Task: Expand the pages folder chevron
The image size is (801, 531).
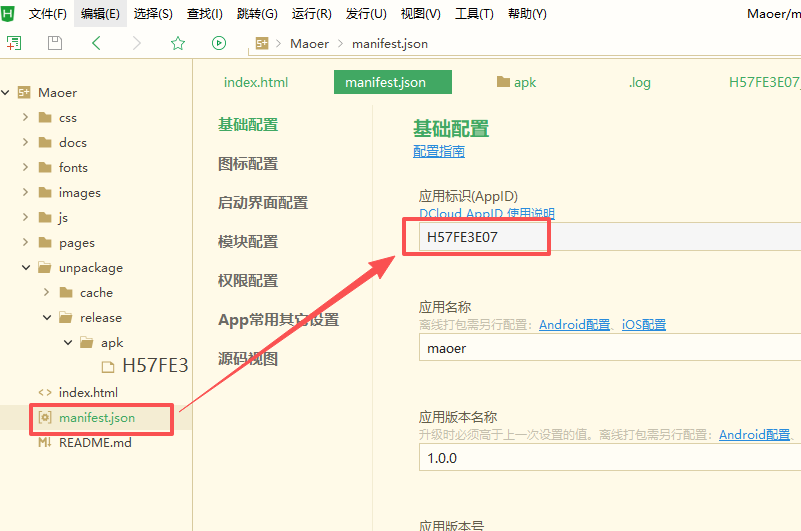Action: tap(26, 242)
